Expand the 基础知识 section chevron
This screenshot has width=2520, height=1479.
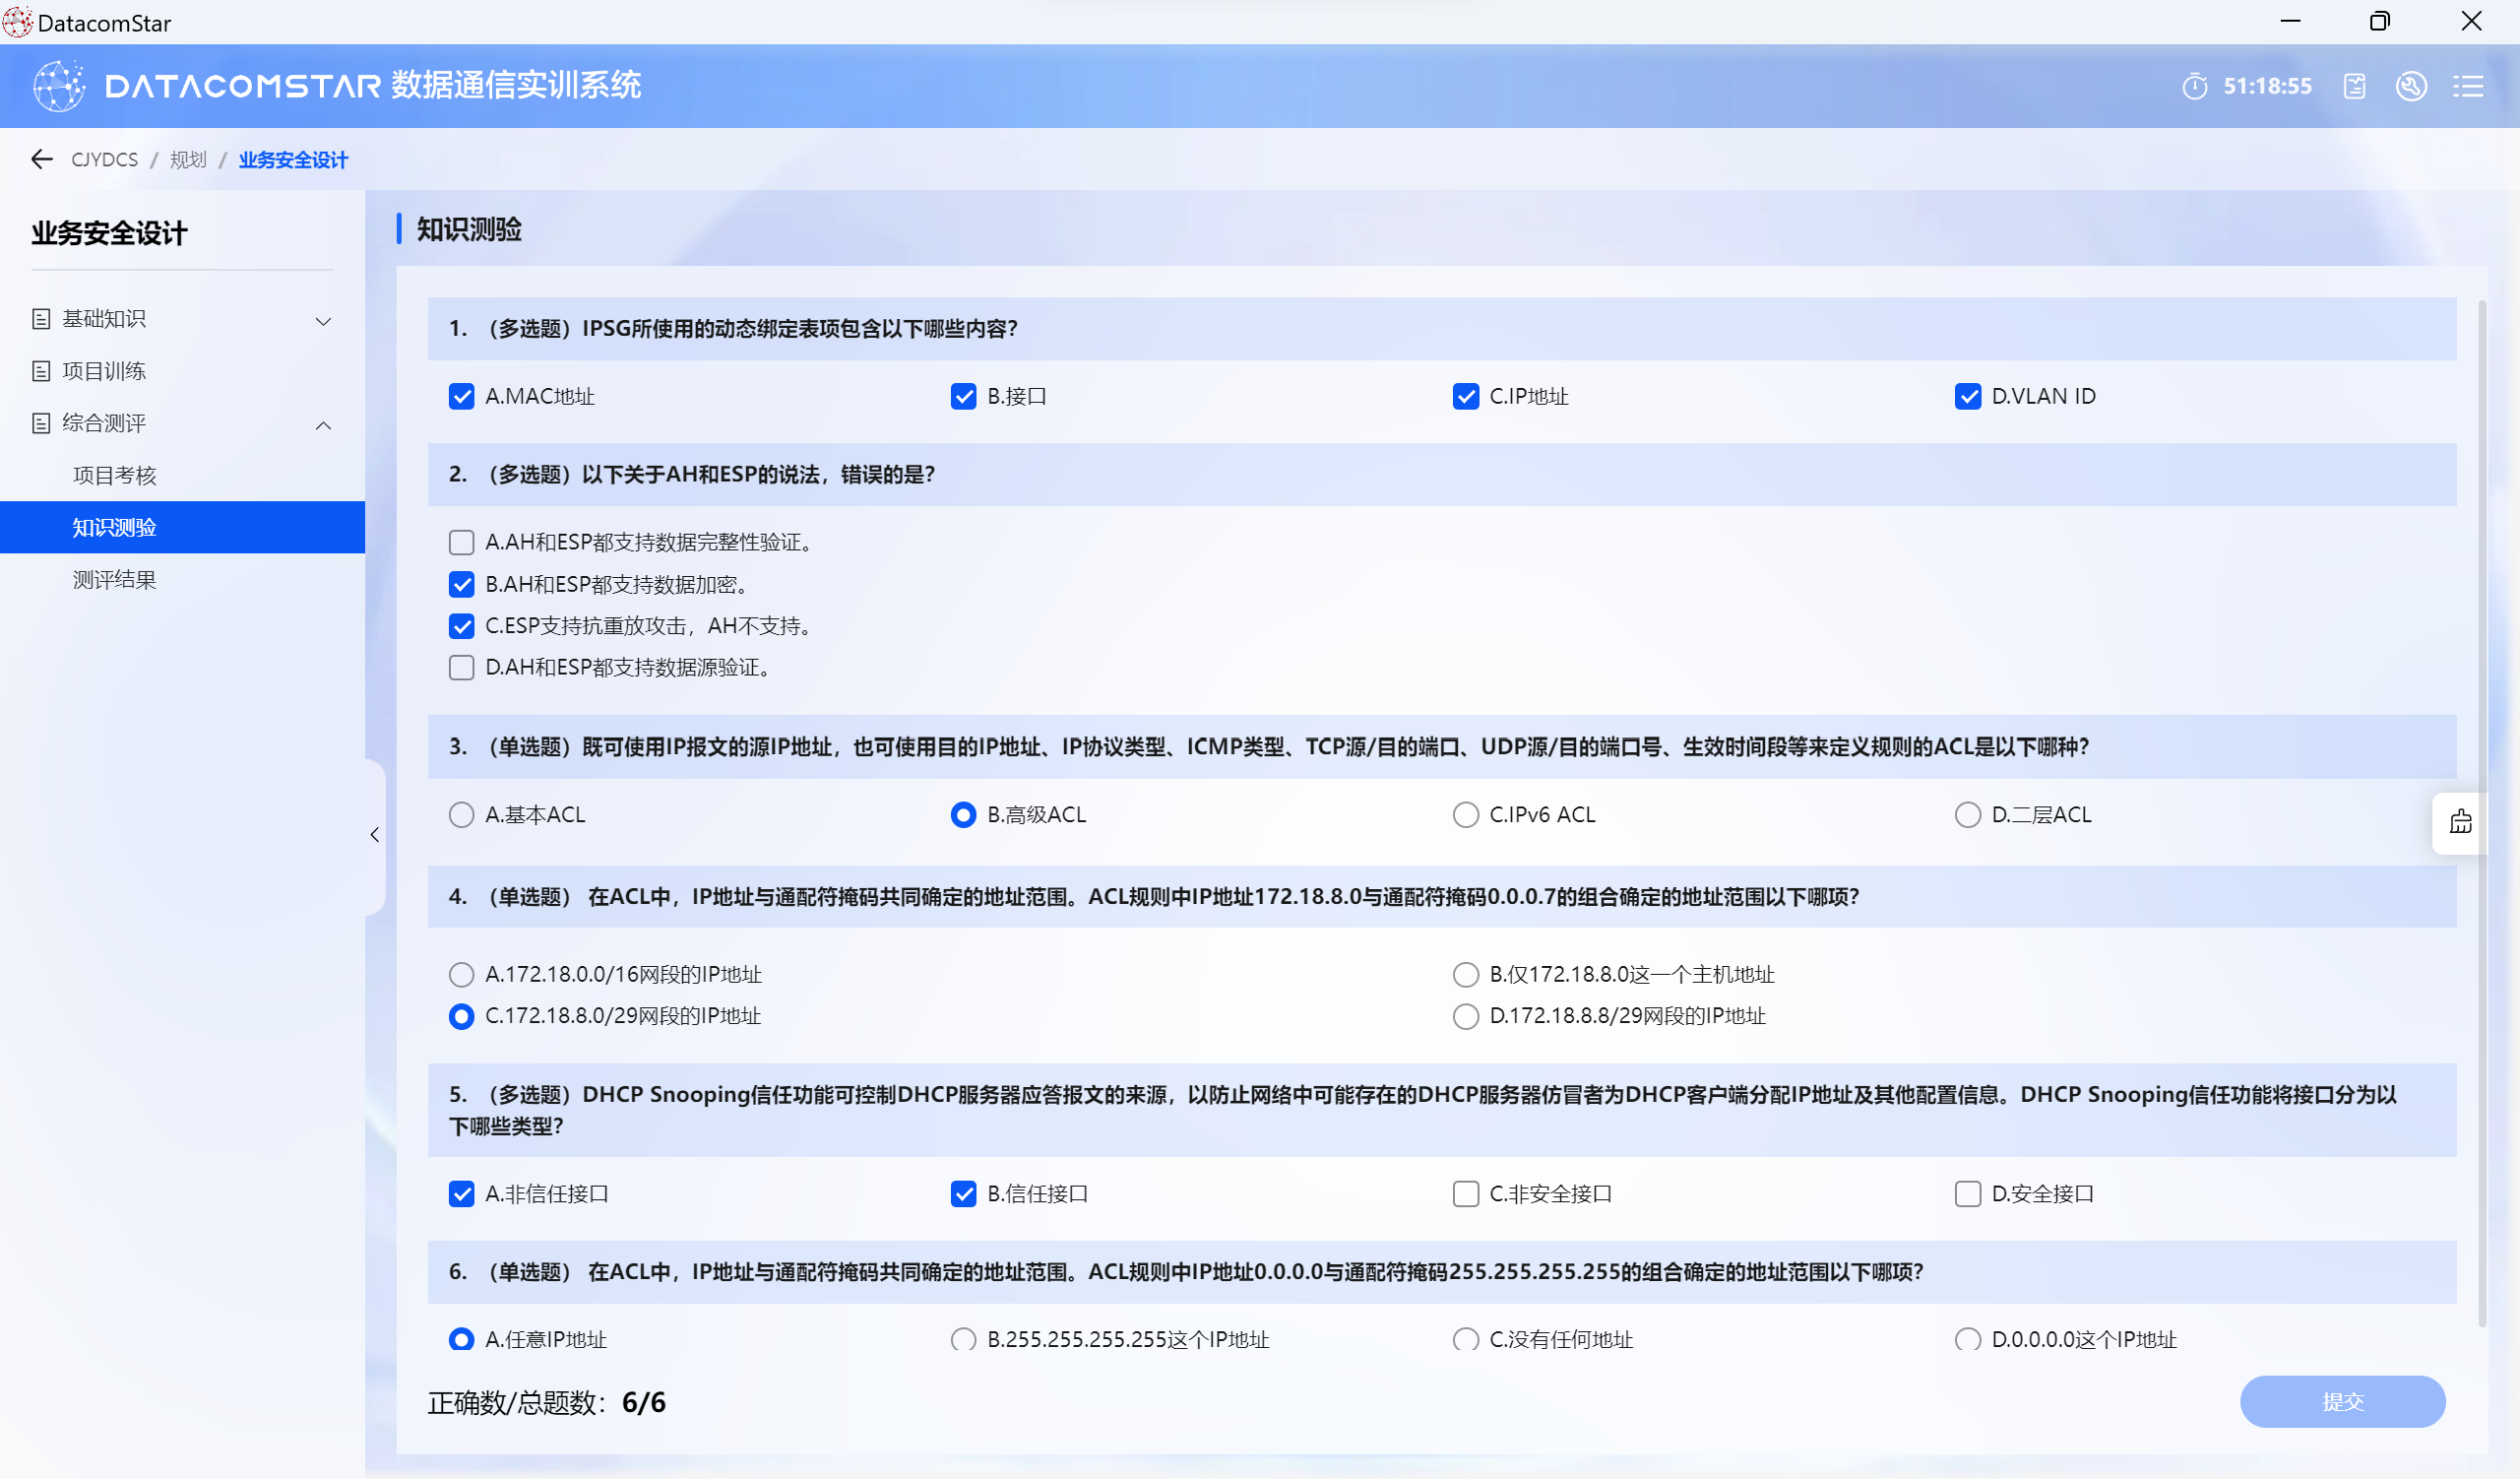coord(323,320)
